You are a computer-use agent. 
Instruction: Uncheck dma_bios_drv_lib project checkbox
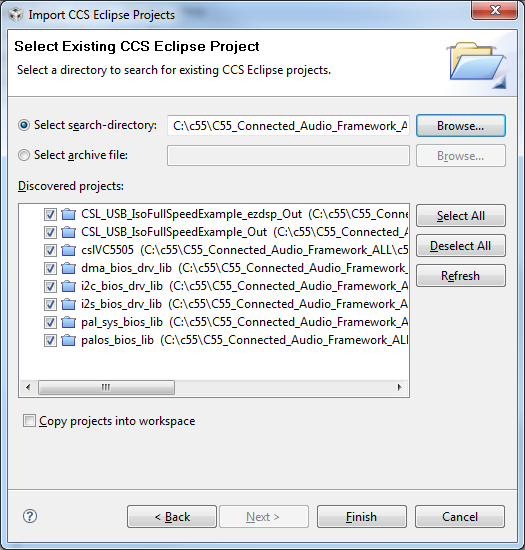[50, 268]
